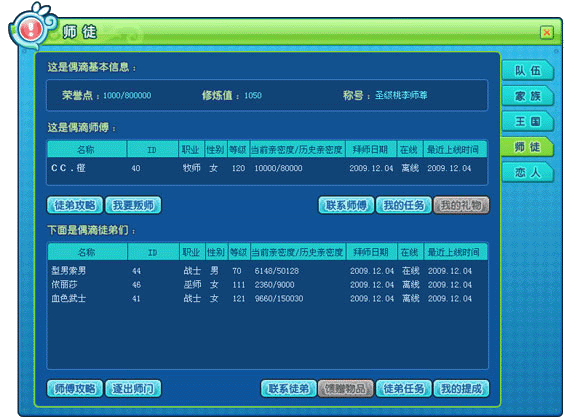This screenshot has width=580, height=420.
Task: Switch to the 队伍 tab
Action: (x=528, y=70)
